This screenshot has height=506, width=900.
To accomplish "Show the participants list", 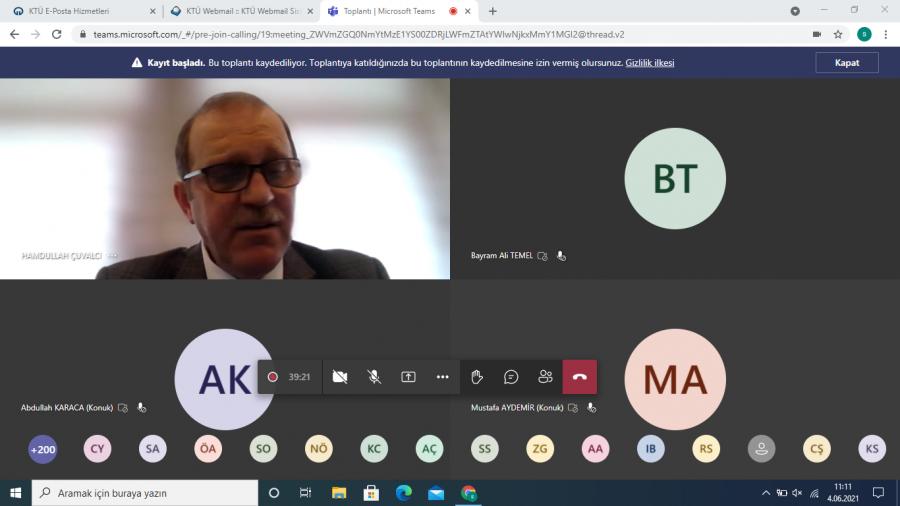I will (x=545, y=377).
